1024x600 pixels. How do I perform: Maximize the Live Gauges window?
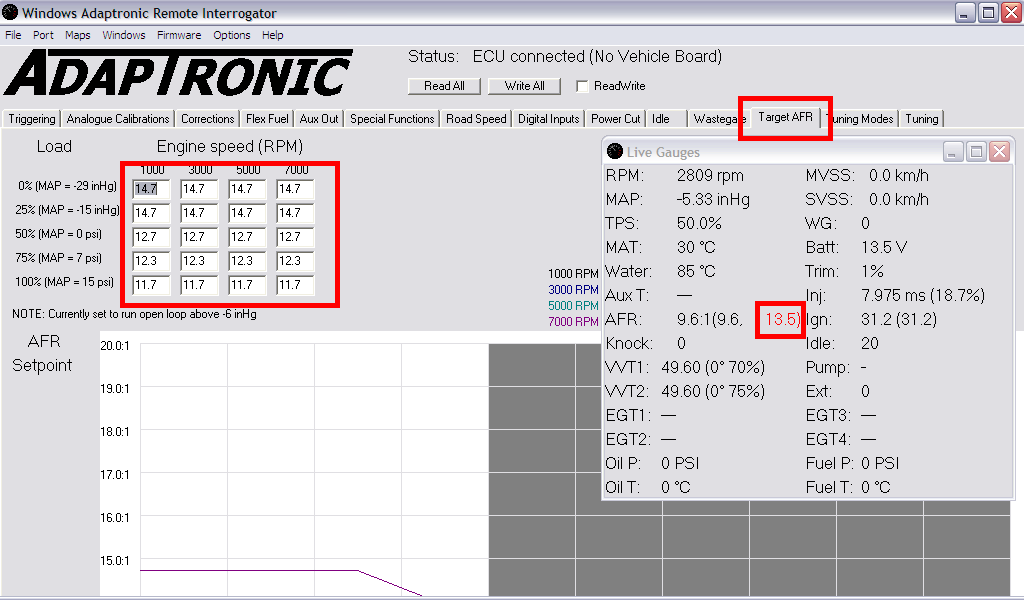point(976,152)
